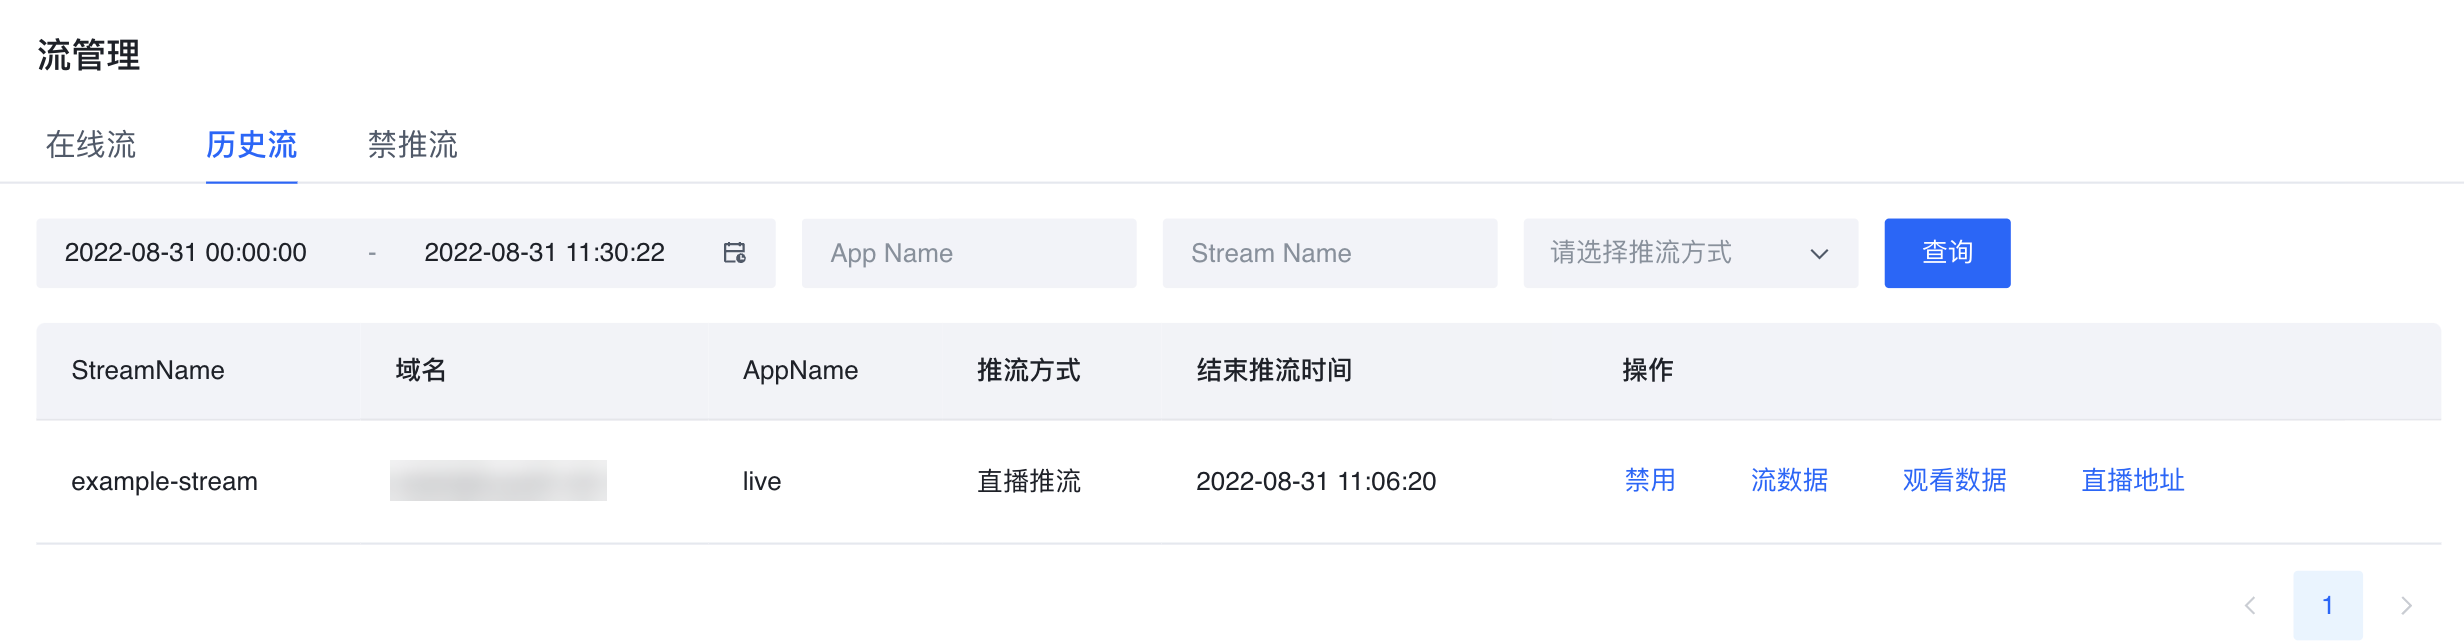Switch to the 在线流 tab
This screenshot has height=644, width=2464.
tap(91, 145)
